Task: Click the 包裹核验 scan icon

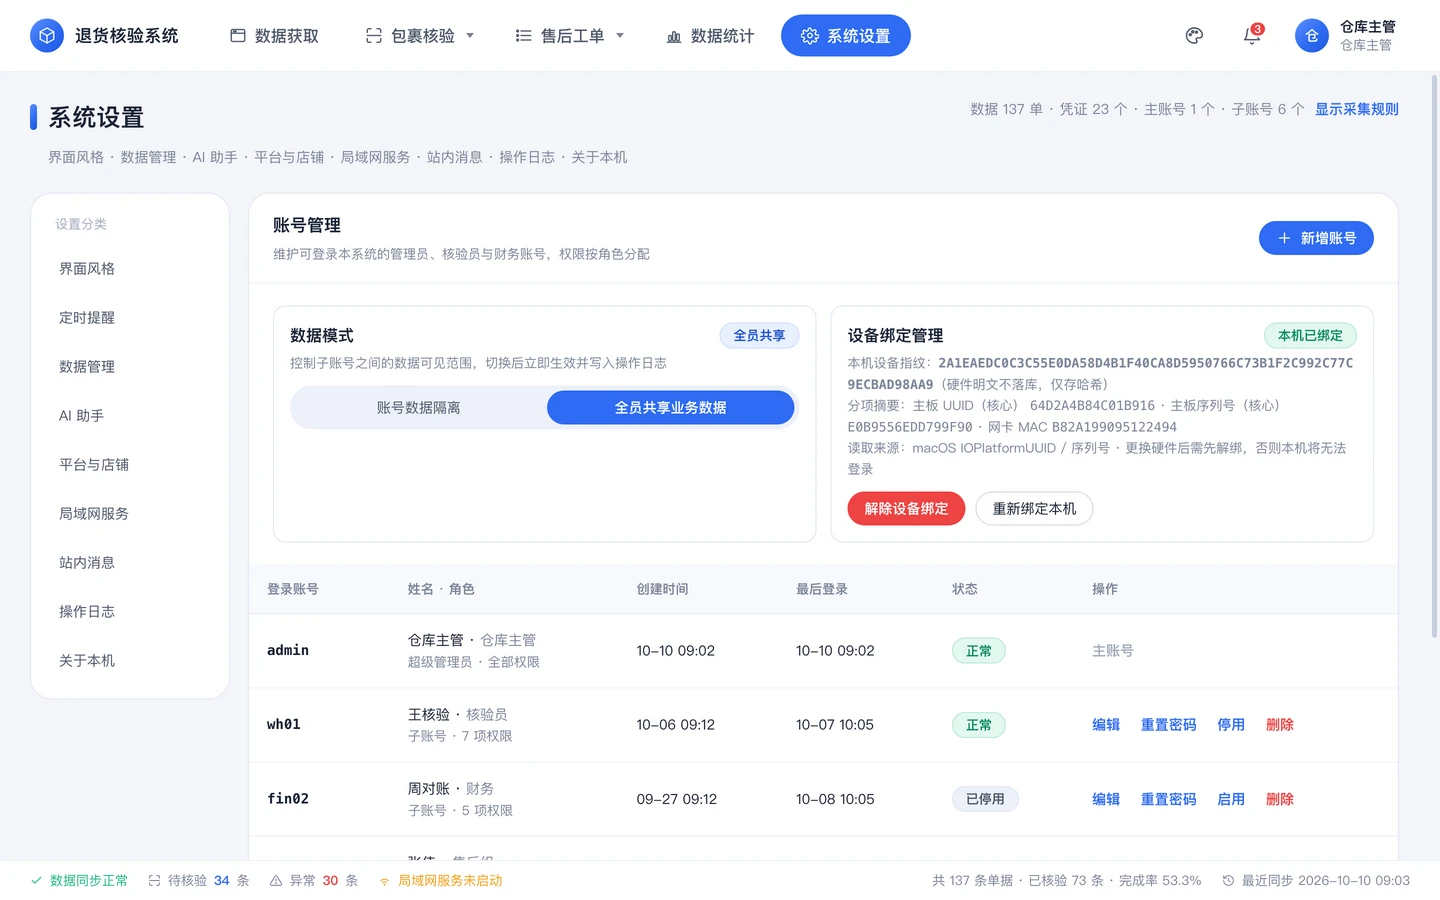Action: coord(374,36)
